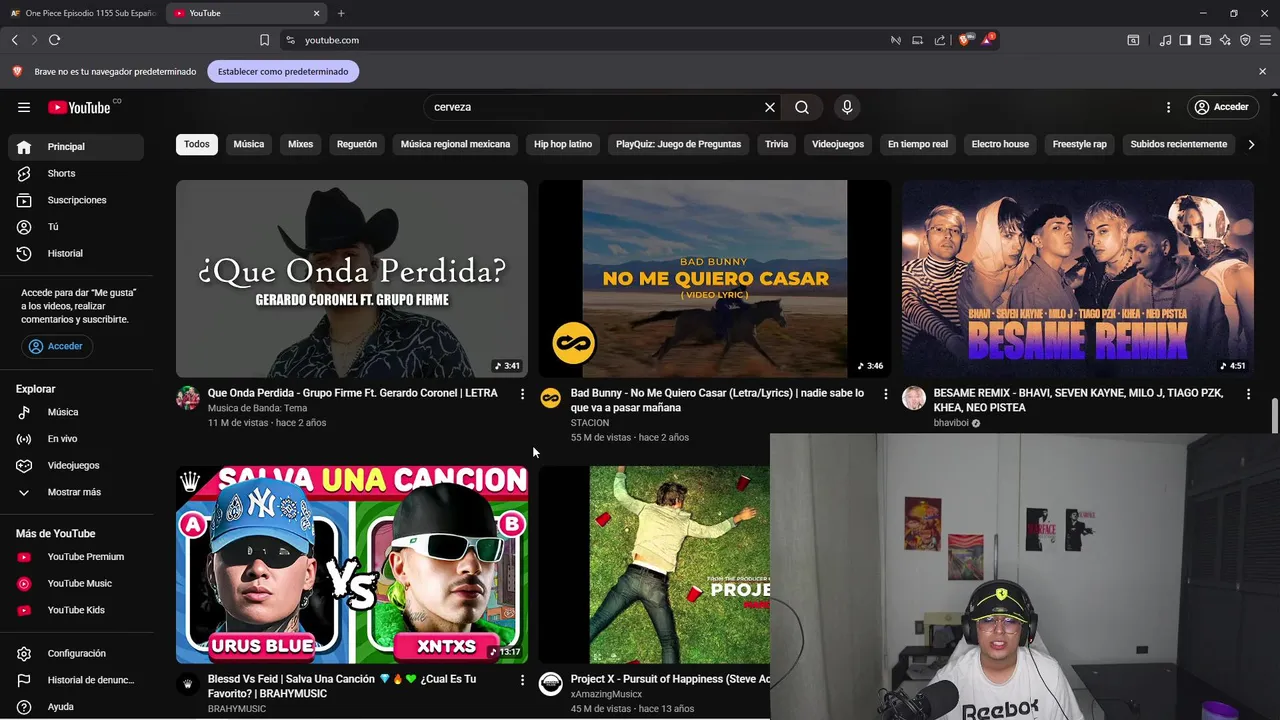The image size is (1280, 720).
Task: Clear the search box with the X
Action: pyautogui.click(x=770, y=107)
